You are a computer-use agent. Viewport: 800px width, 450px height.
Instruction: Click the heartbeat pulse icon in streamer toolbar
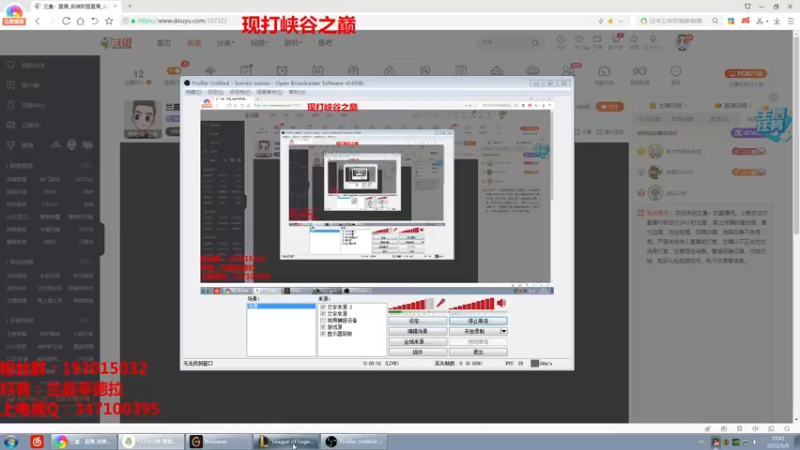[210, 70]
